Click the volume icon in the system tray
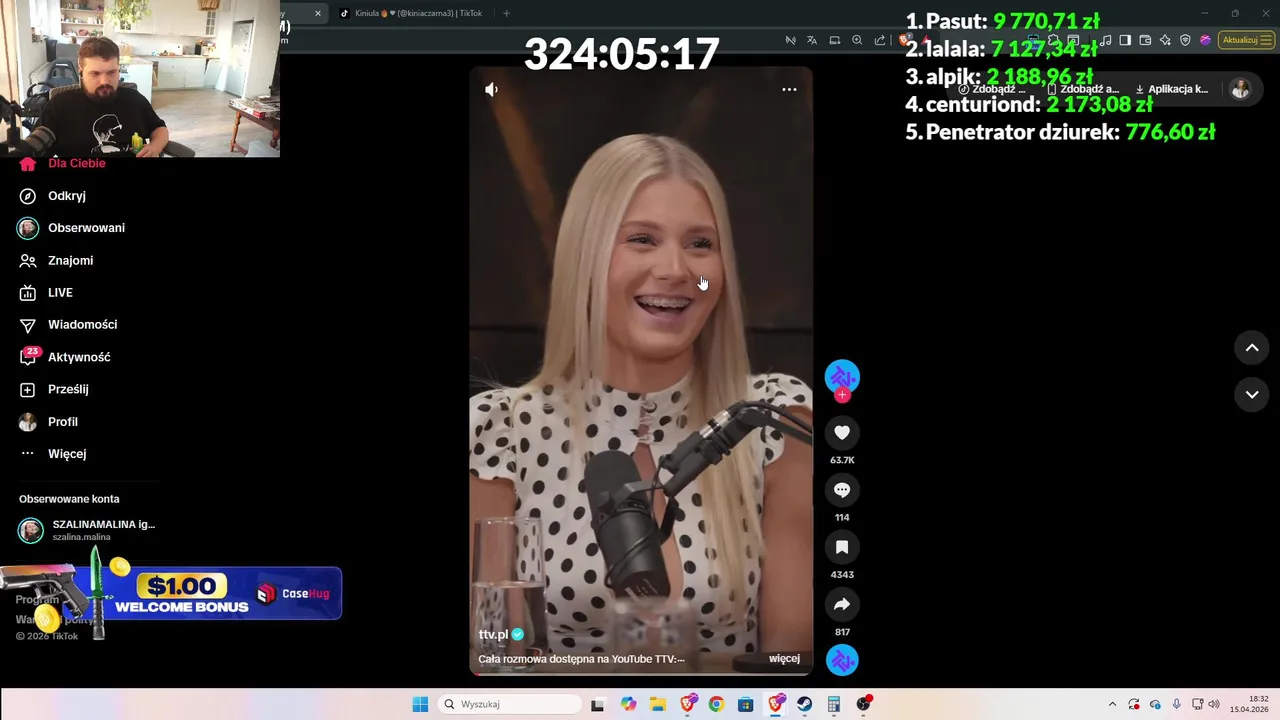This screenshot has width=1280, height=720. click(x=1214, y=704)
